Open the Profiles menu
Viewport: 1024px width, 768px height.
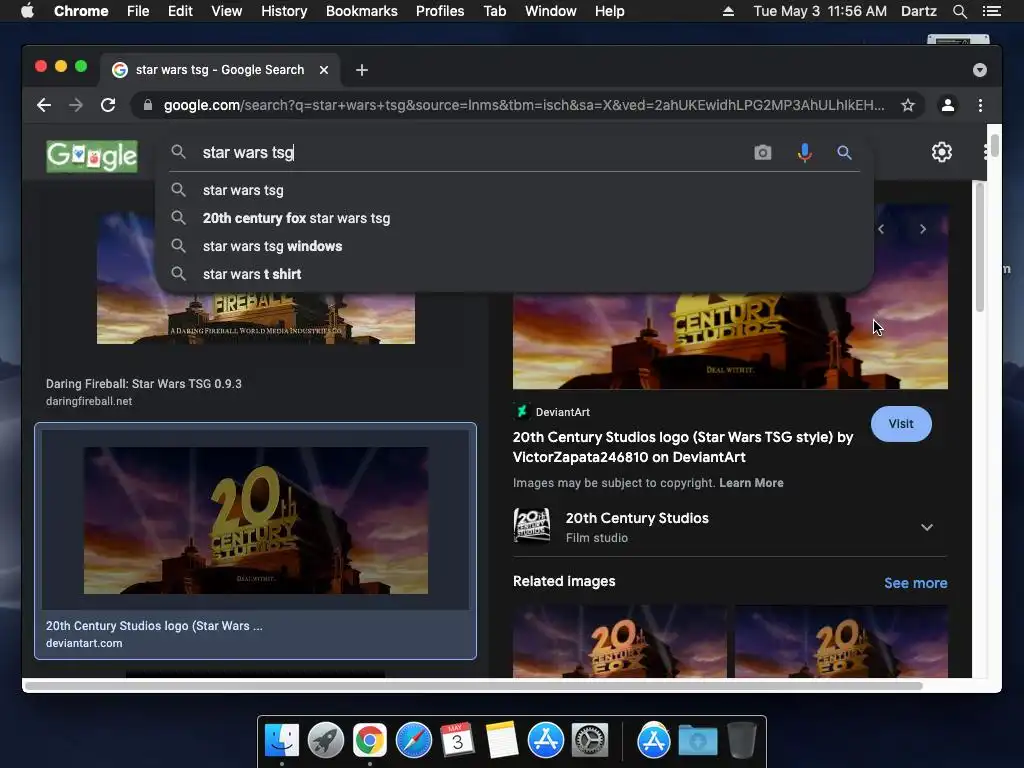[440, 11]
